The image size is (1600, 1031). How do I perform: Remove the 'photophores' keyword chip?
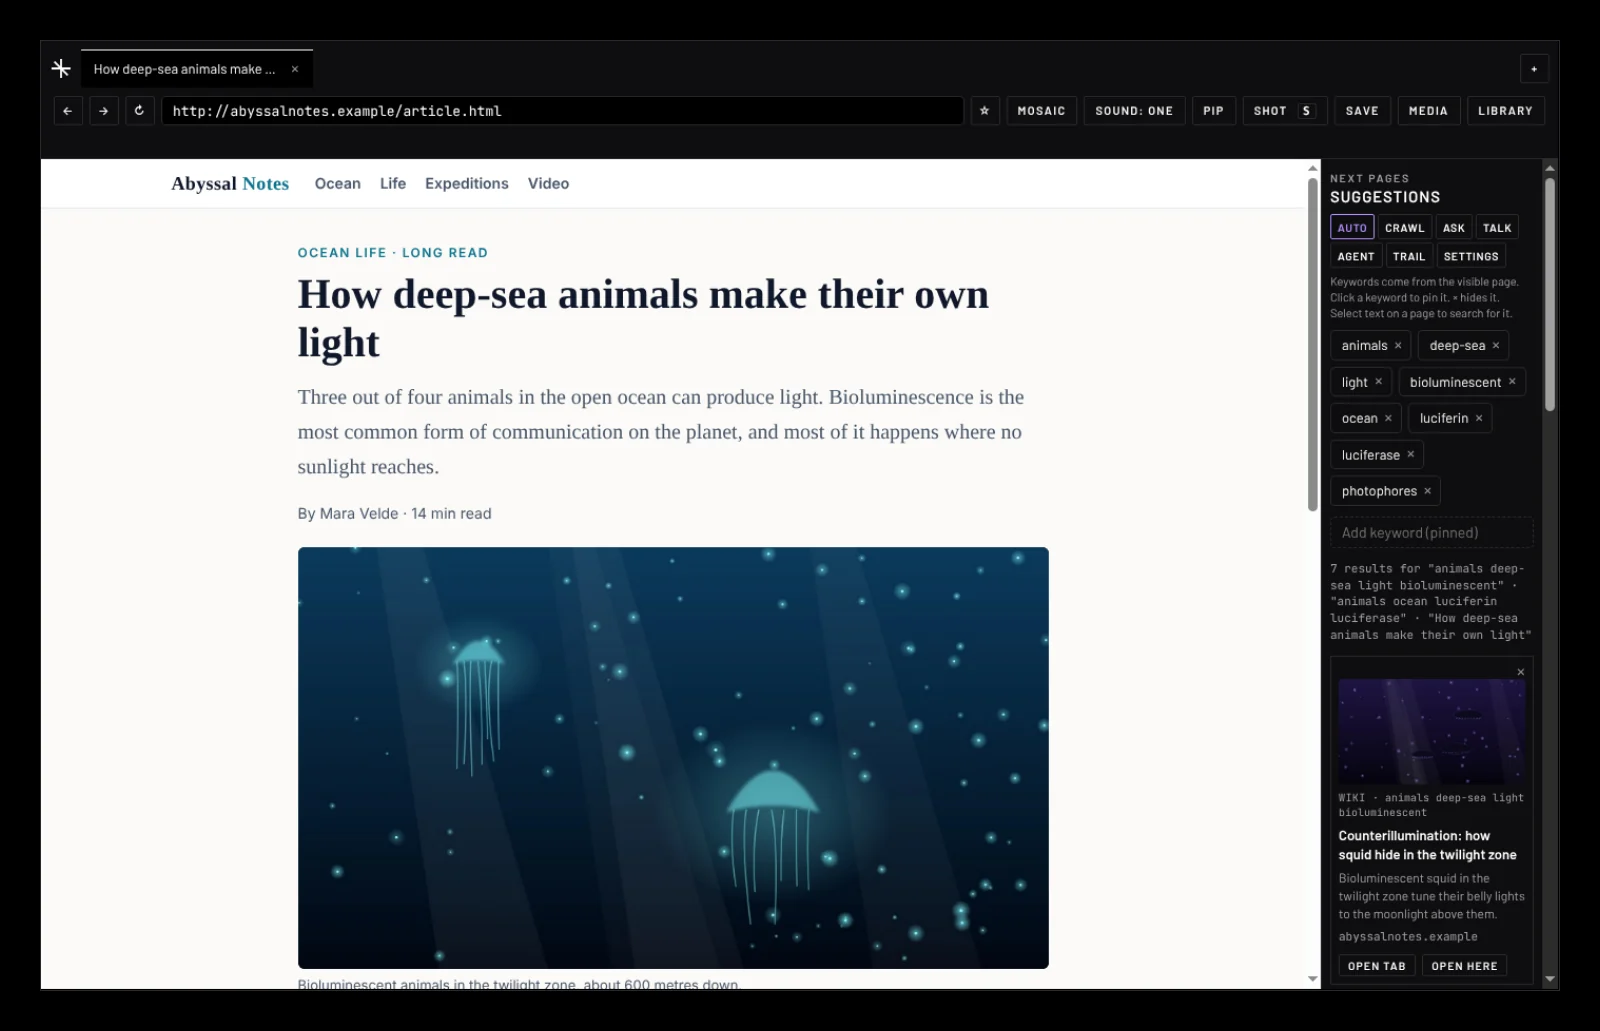pos(1427,491)
